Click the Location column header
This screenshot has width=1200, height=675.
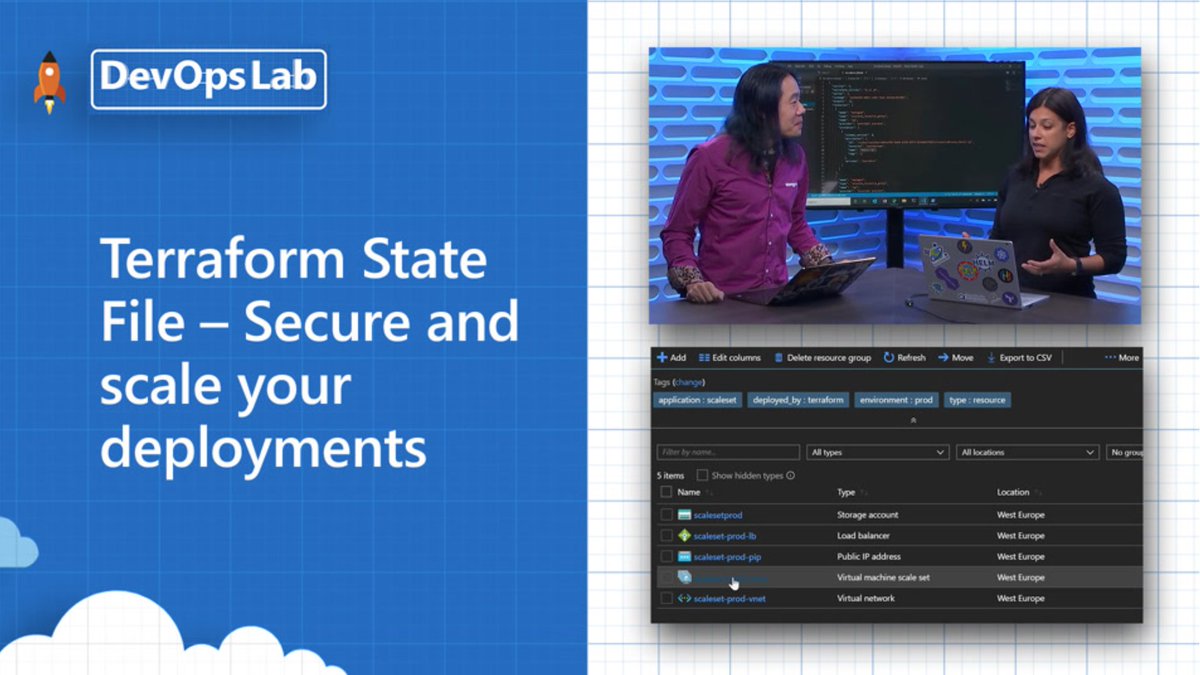(1013, 493)
